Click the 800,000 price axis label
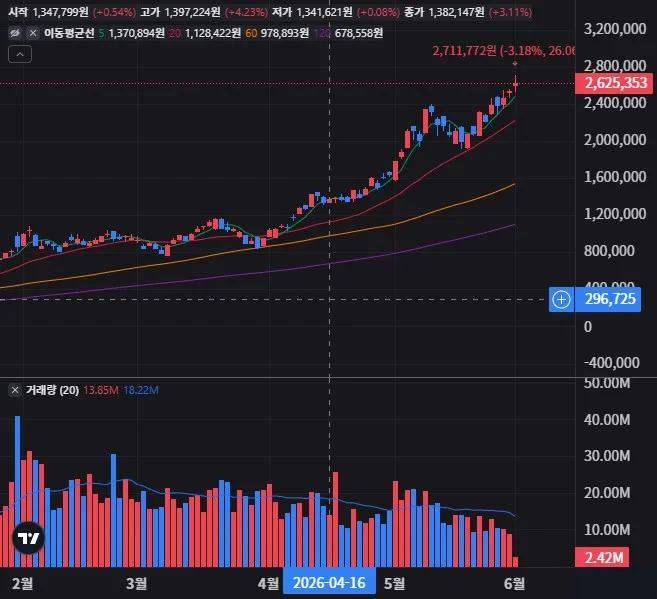 click(609, 250)
